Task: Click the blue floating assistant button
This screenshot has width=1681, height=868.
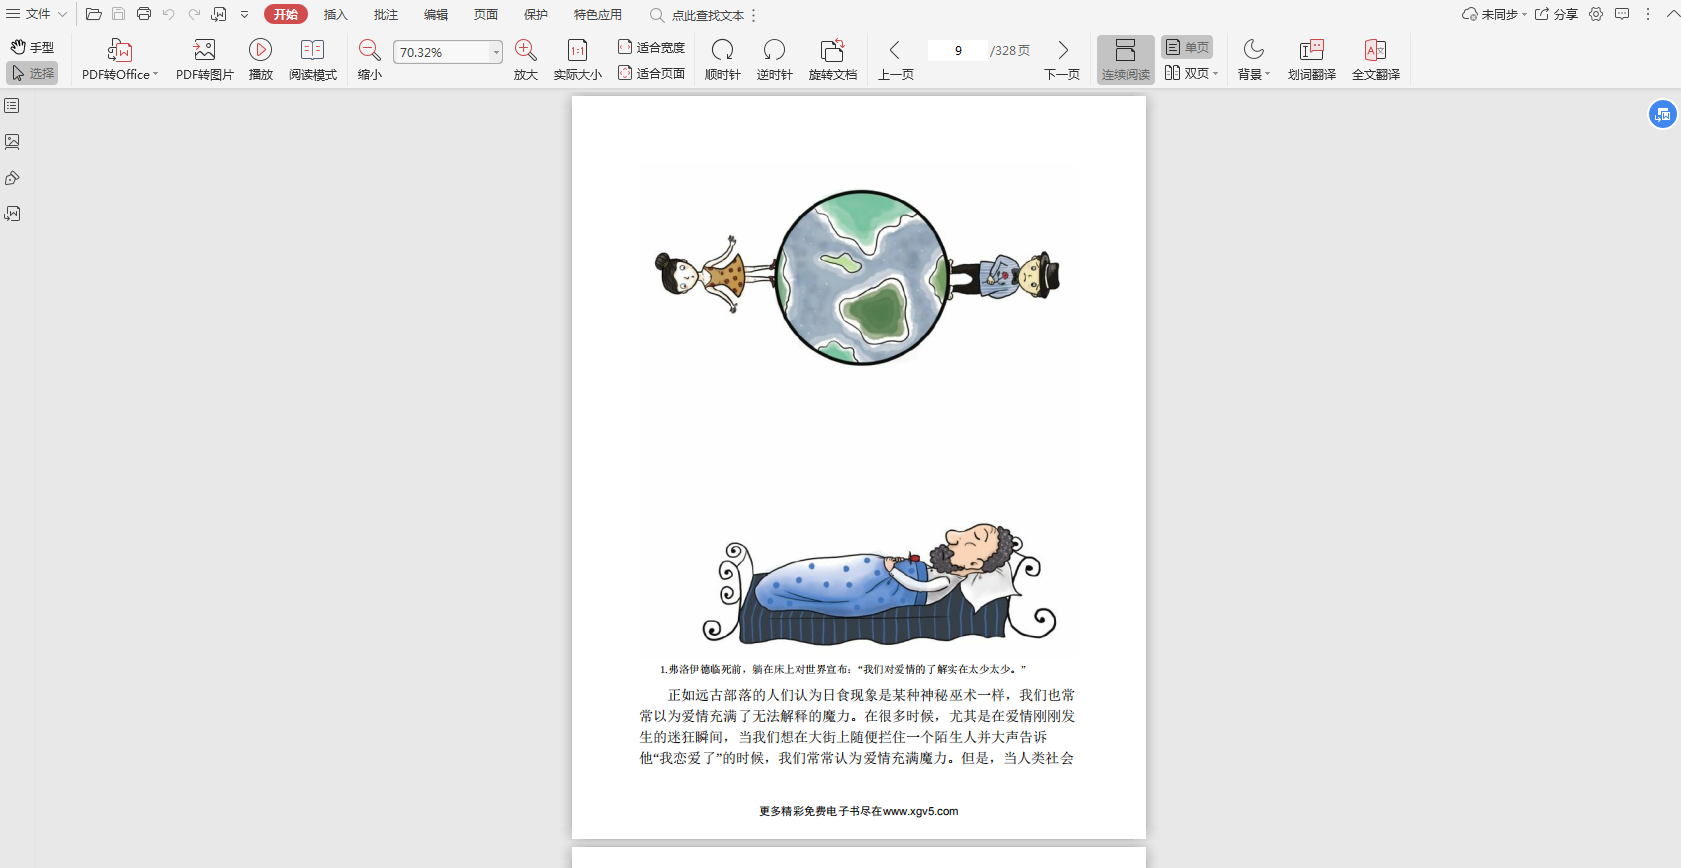Action: [1662, 114]
